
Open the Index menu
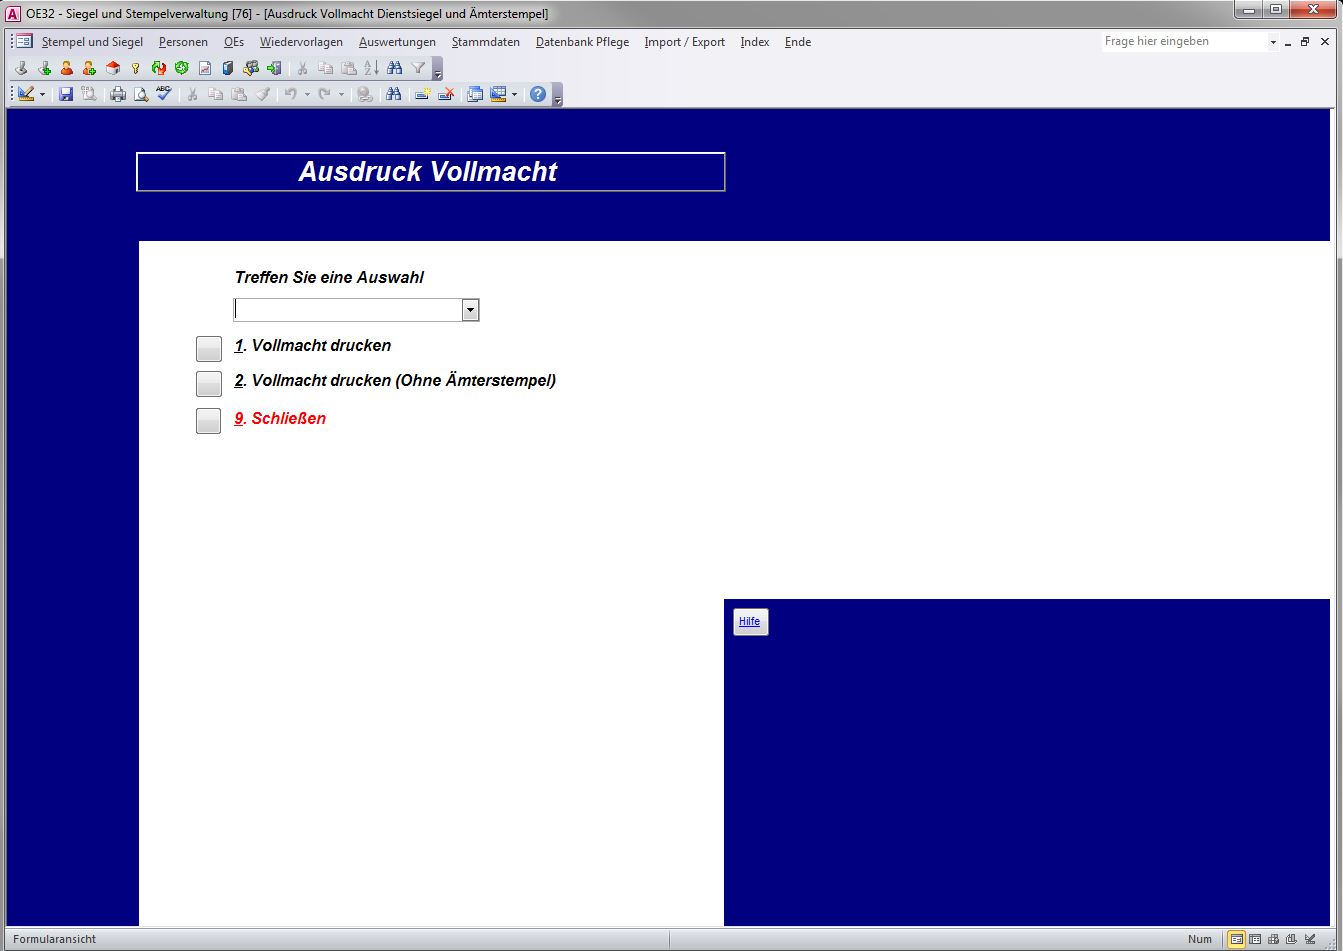755,42
